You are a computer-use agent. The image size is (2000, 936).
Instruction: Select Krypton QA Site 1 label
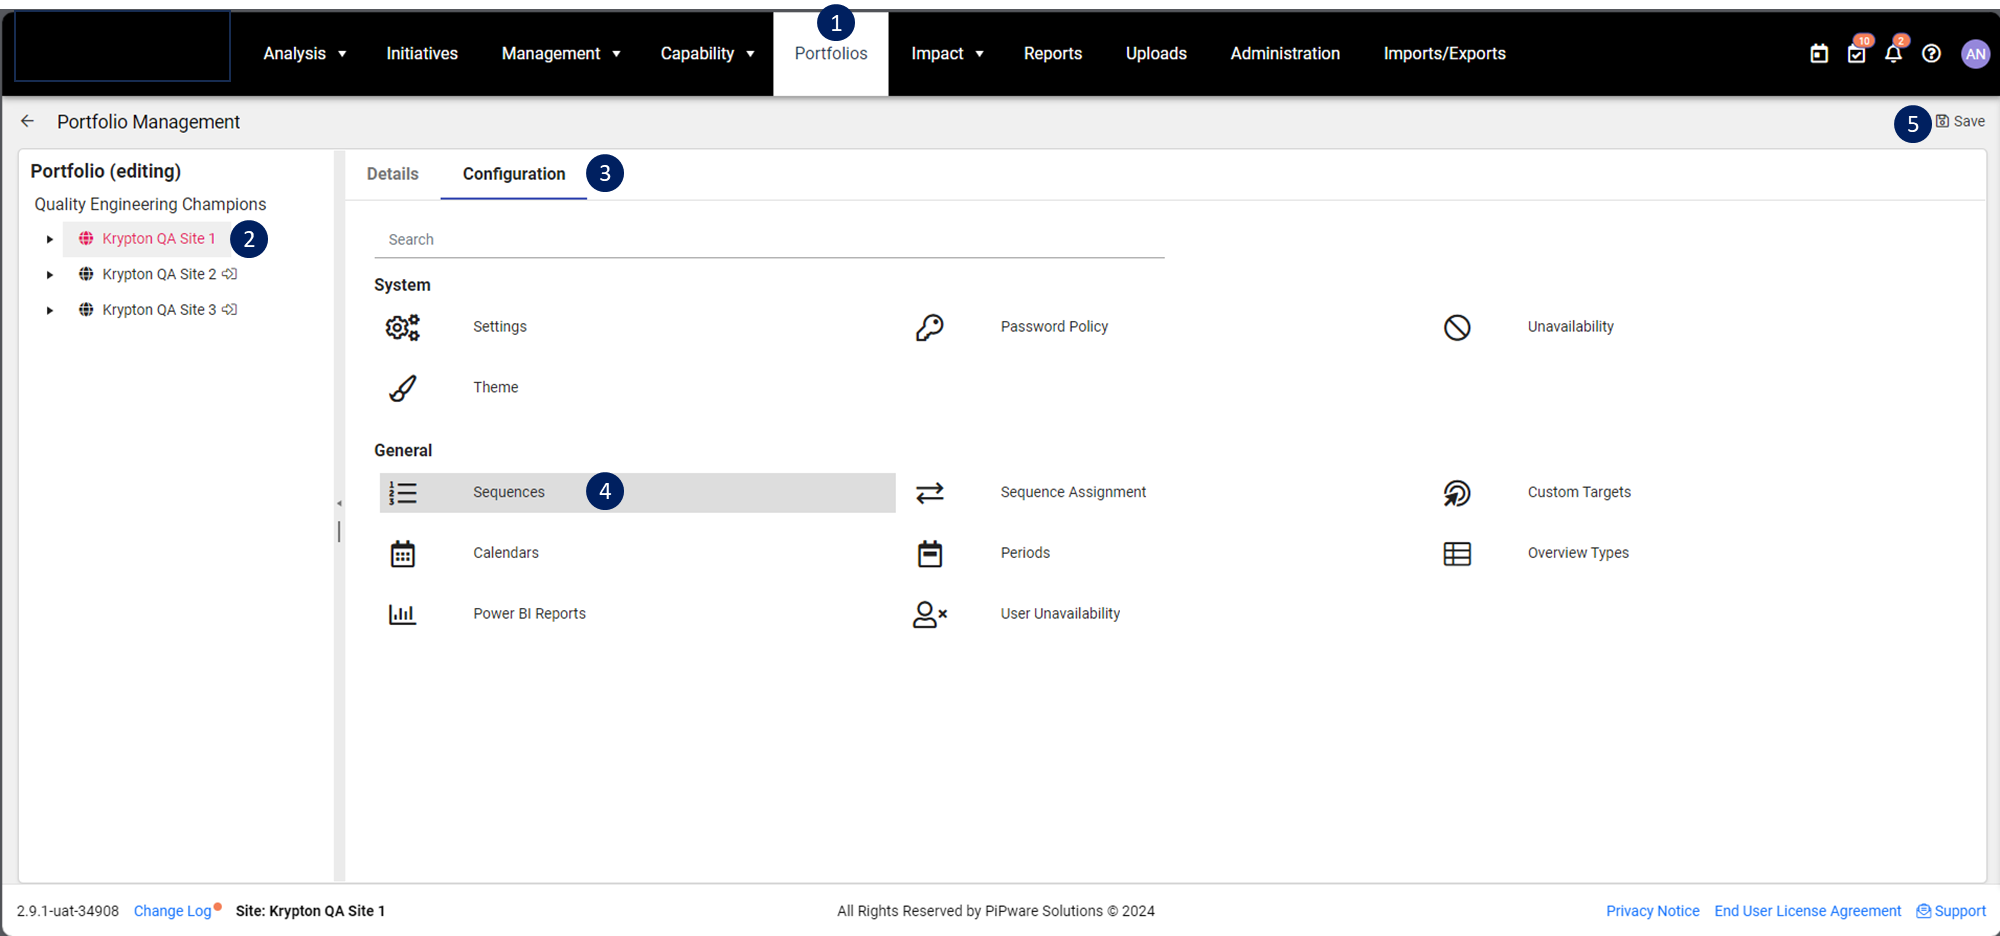click(158, 238)
